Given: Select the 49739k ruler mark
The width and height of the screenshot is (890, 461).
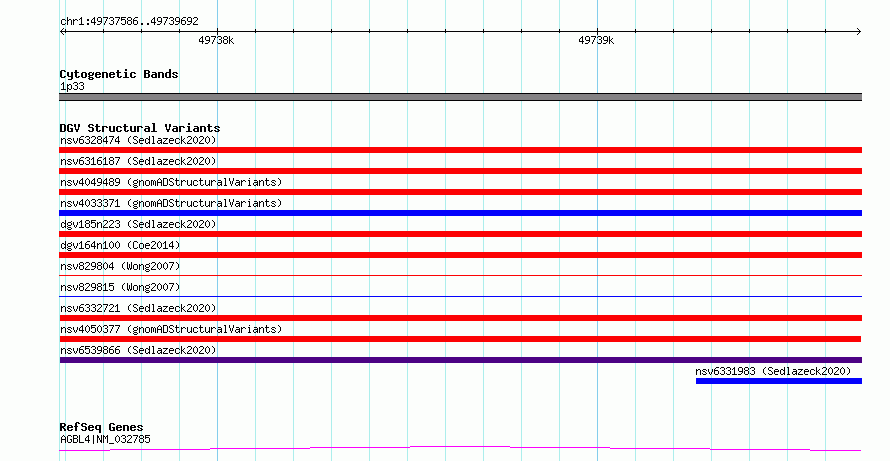Looking at the screenshot, I should click(x=596, y=40).
